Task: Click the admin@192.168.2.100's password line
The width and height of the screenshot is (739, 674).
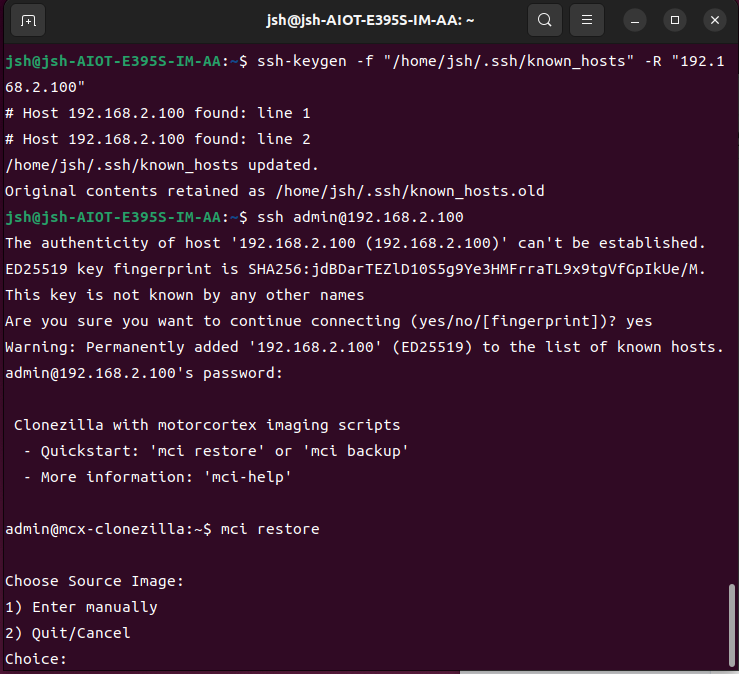Action: point(145,373)
